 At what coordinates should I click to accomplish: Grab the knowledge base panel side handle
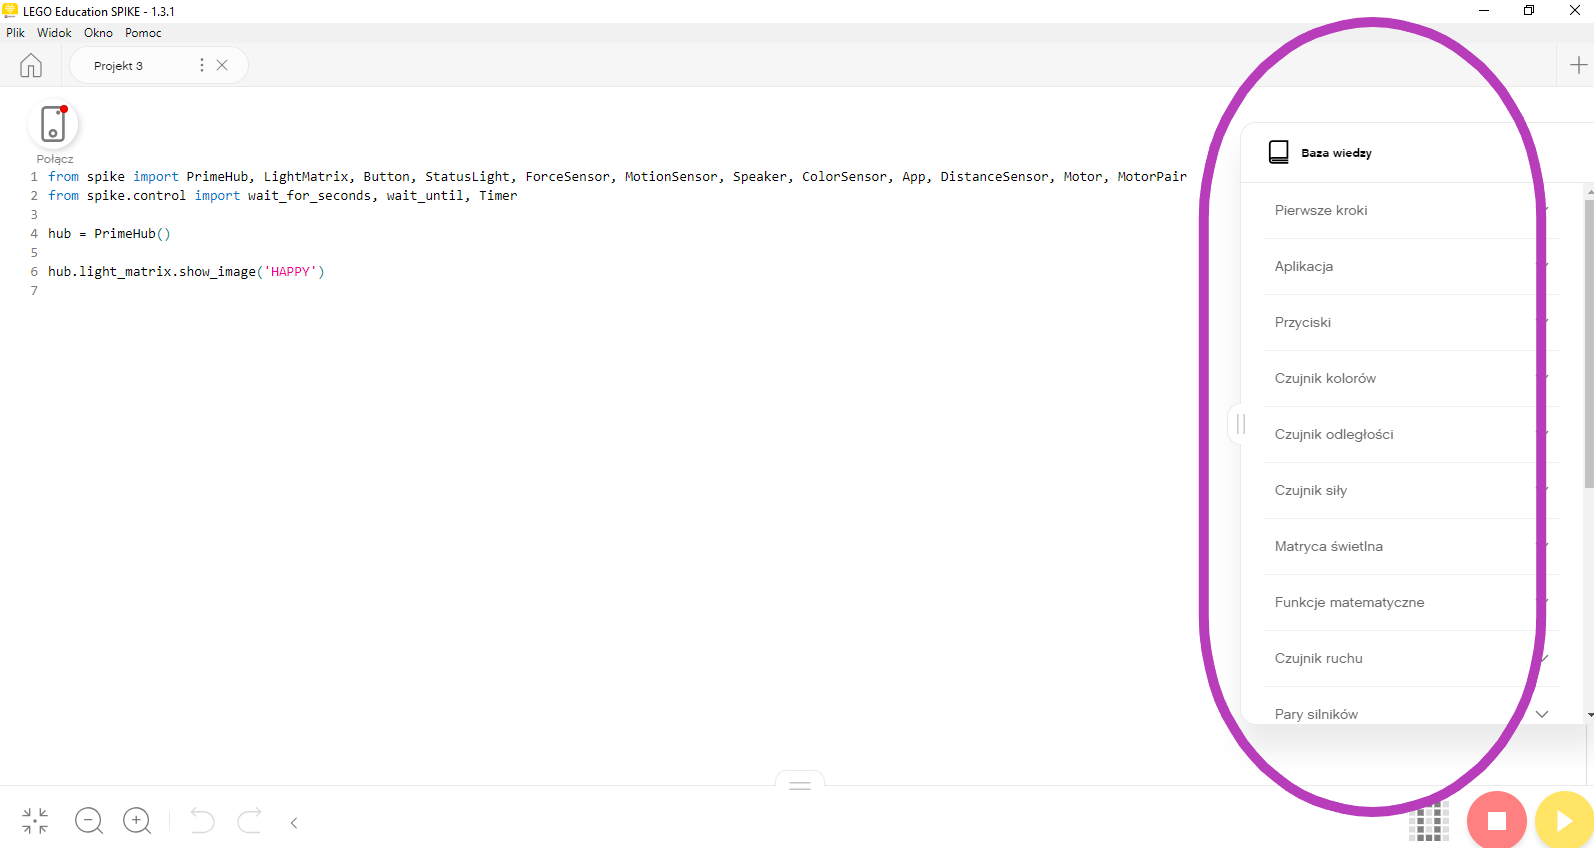[1240, 424]
